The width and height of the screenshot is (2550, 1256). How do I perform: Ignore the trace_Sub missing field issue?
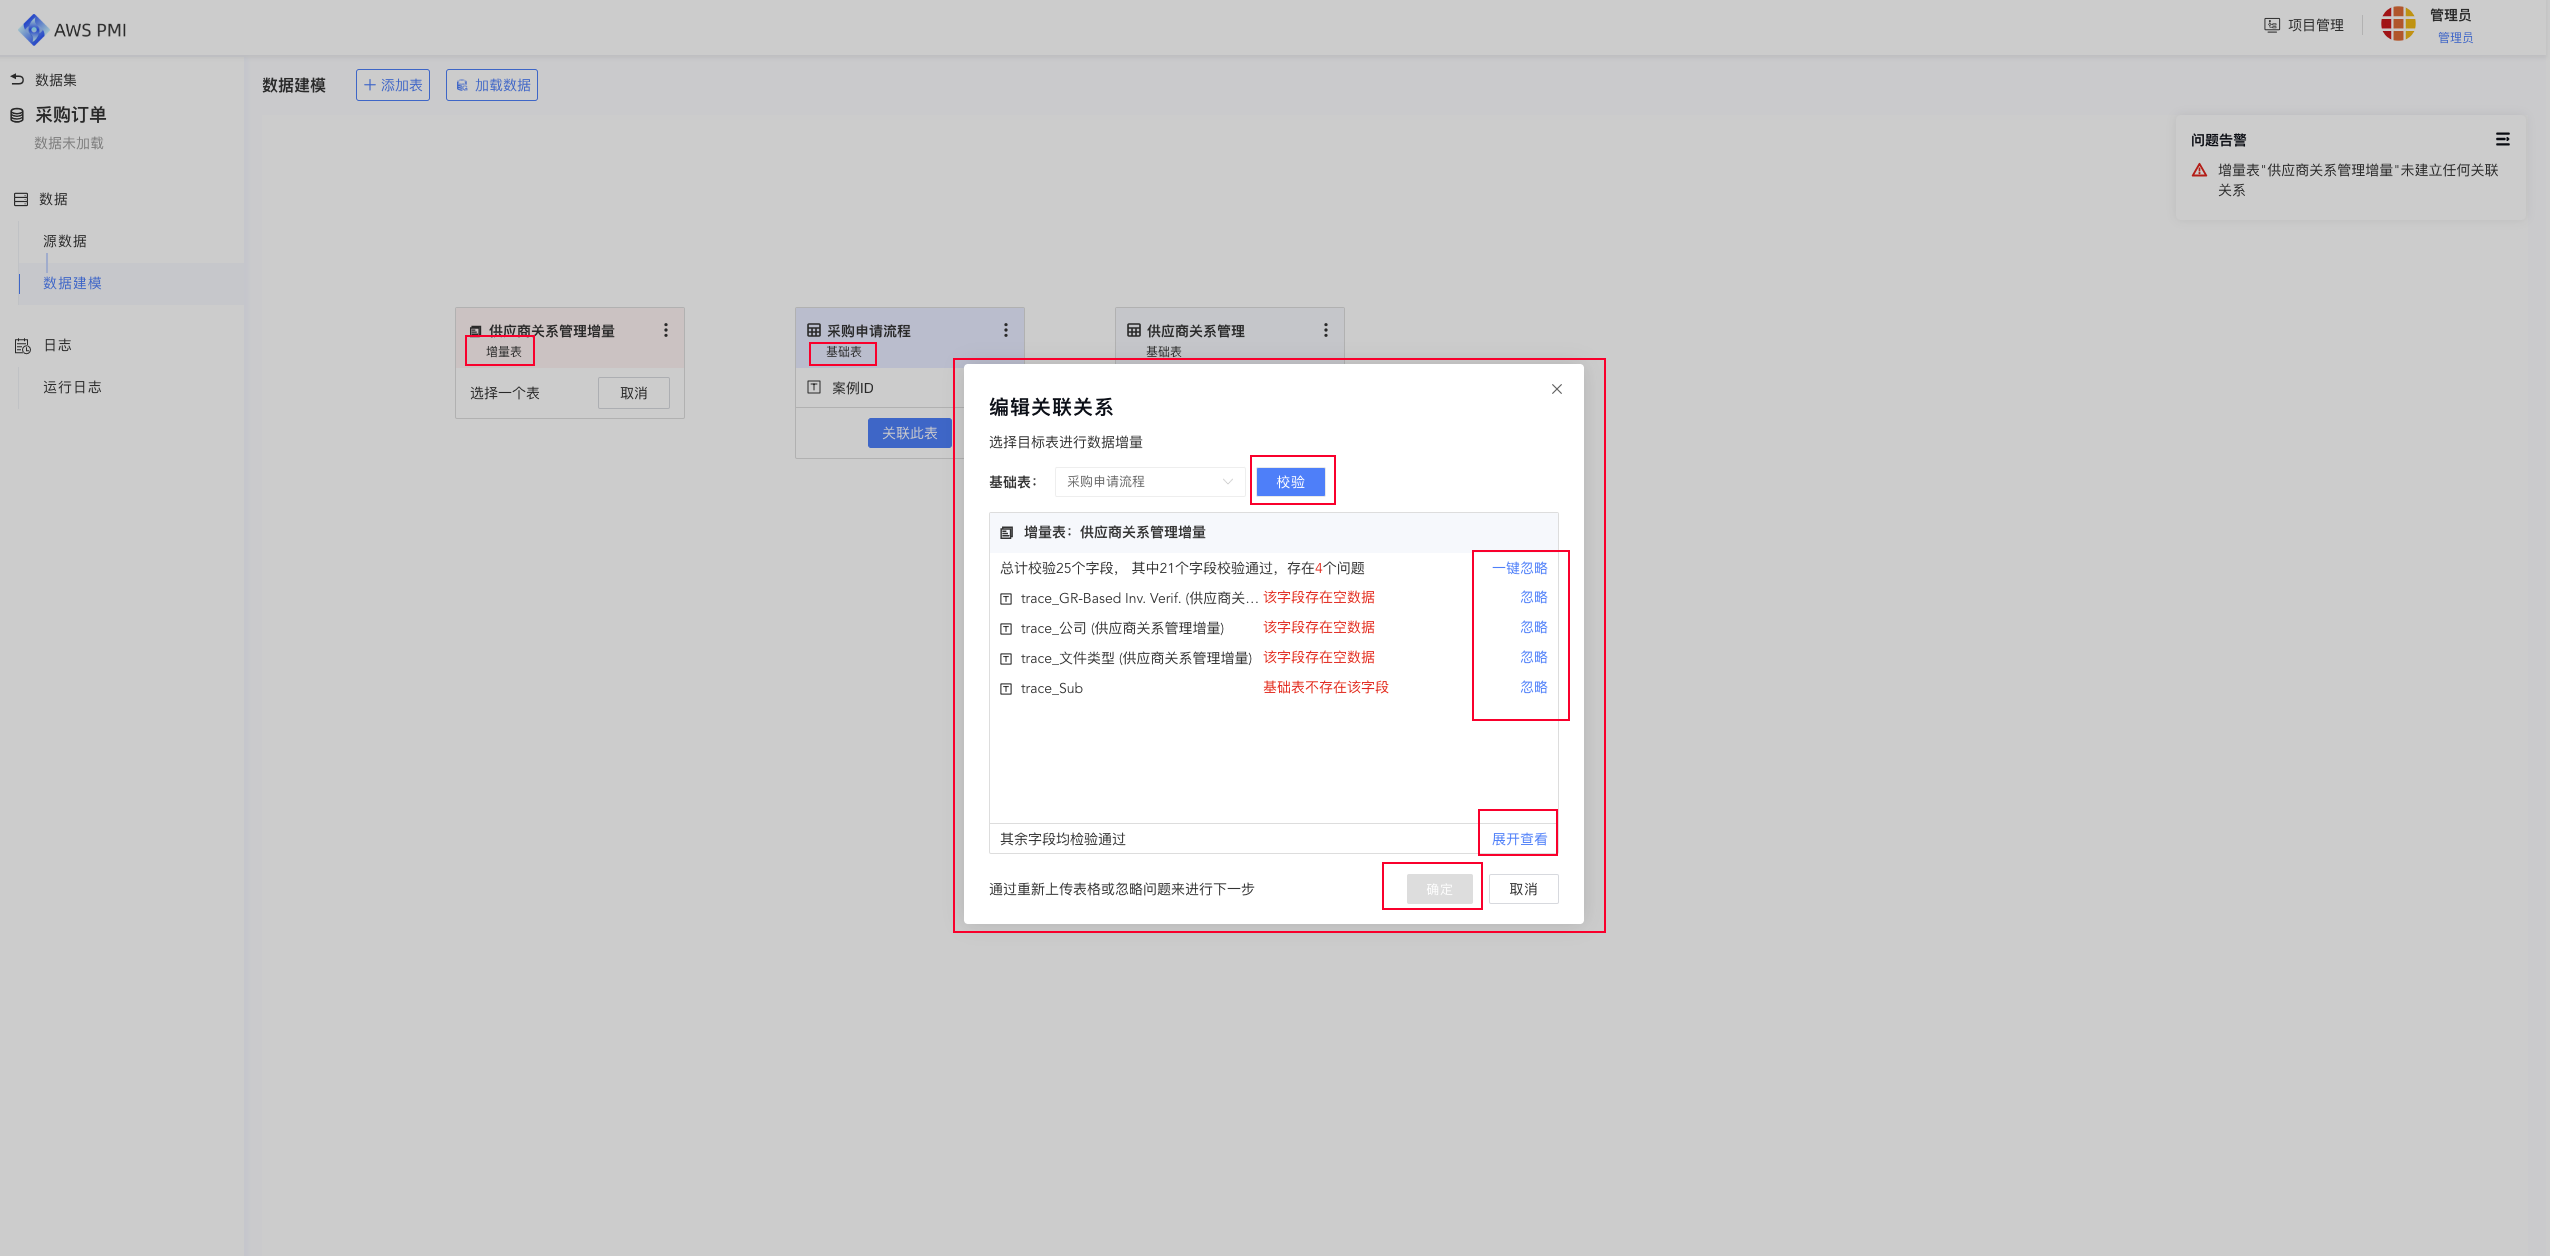point(1534,687)
